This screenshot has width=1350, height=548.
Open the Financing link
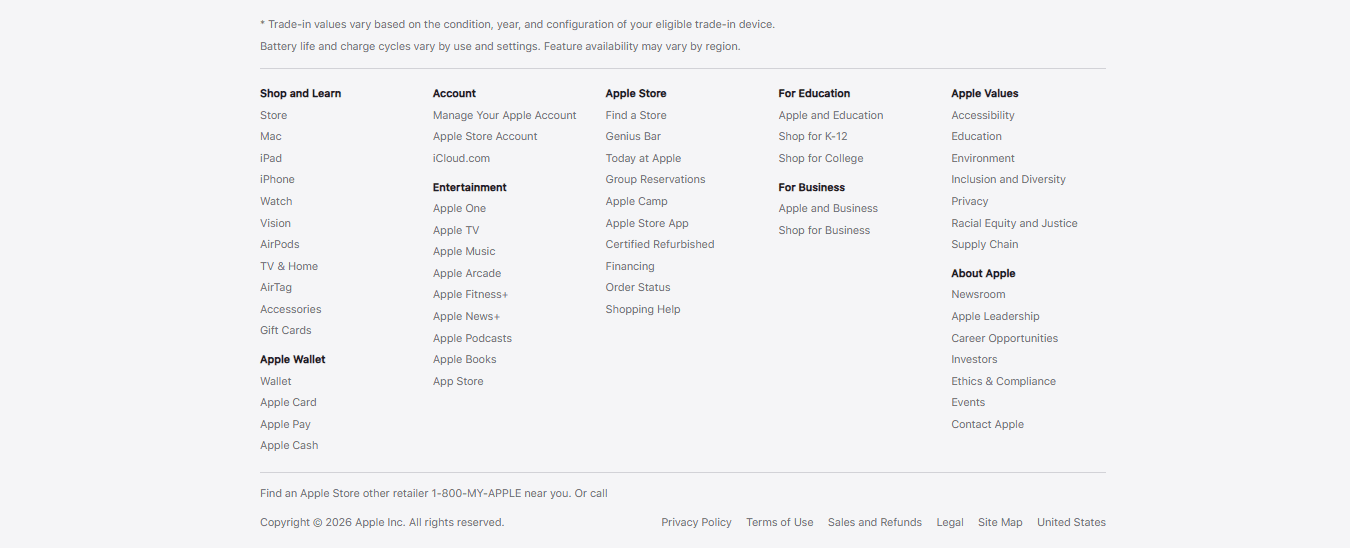(630, 266)
